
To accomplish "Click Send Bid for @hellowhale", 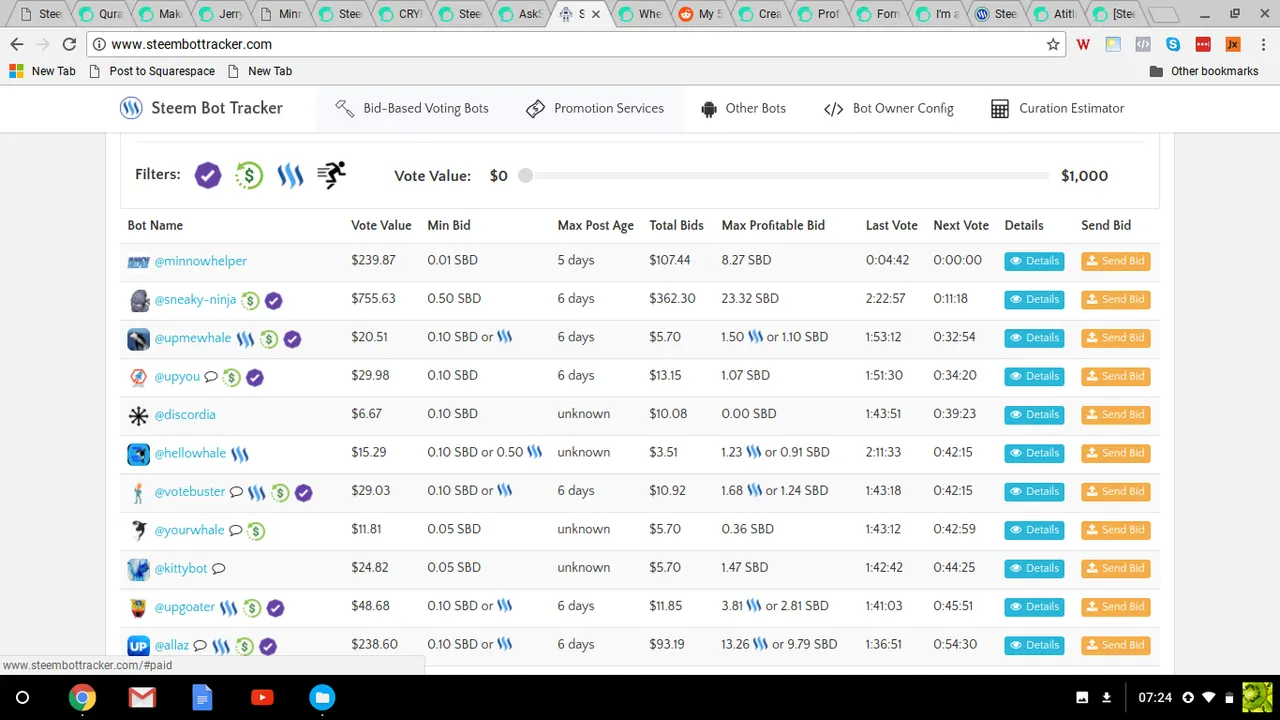I will click(1115, 453).
